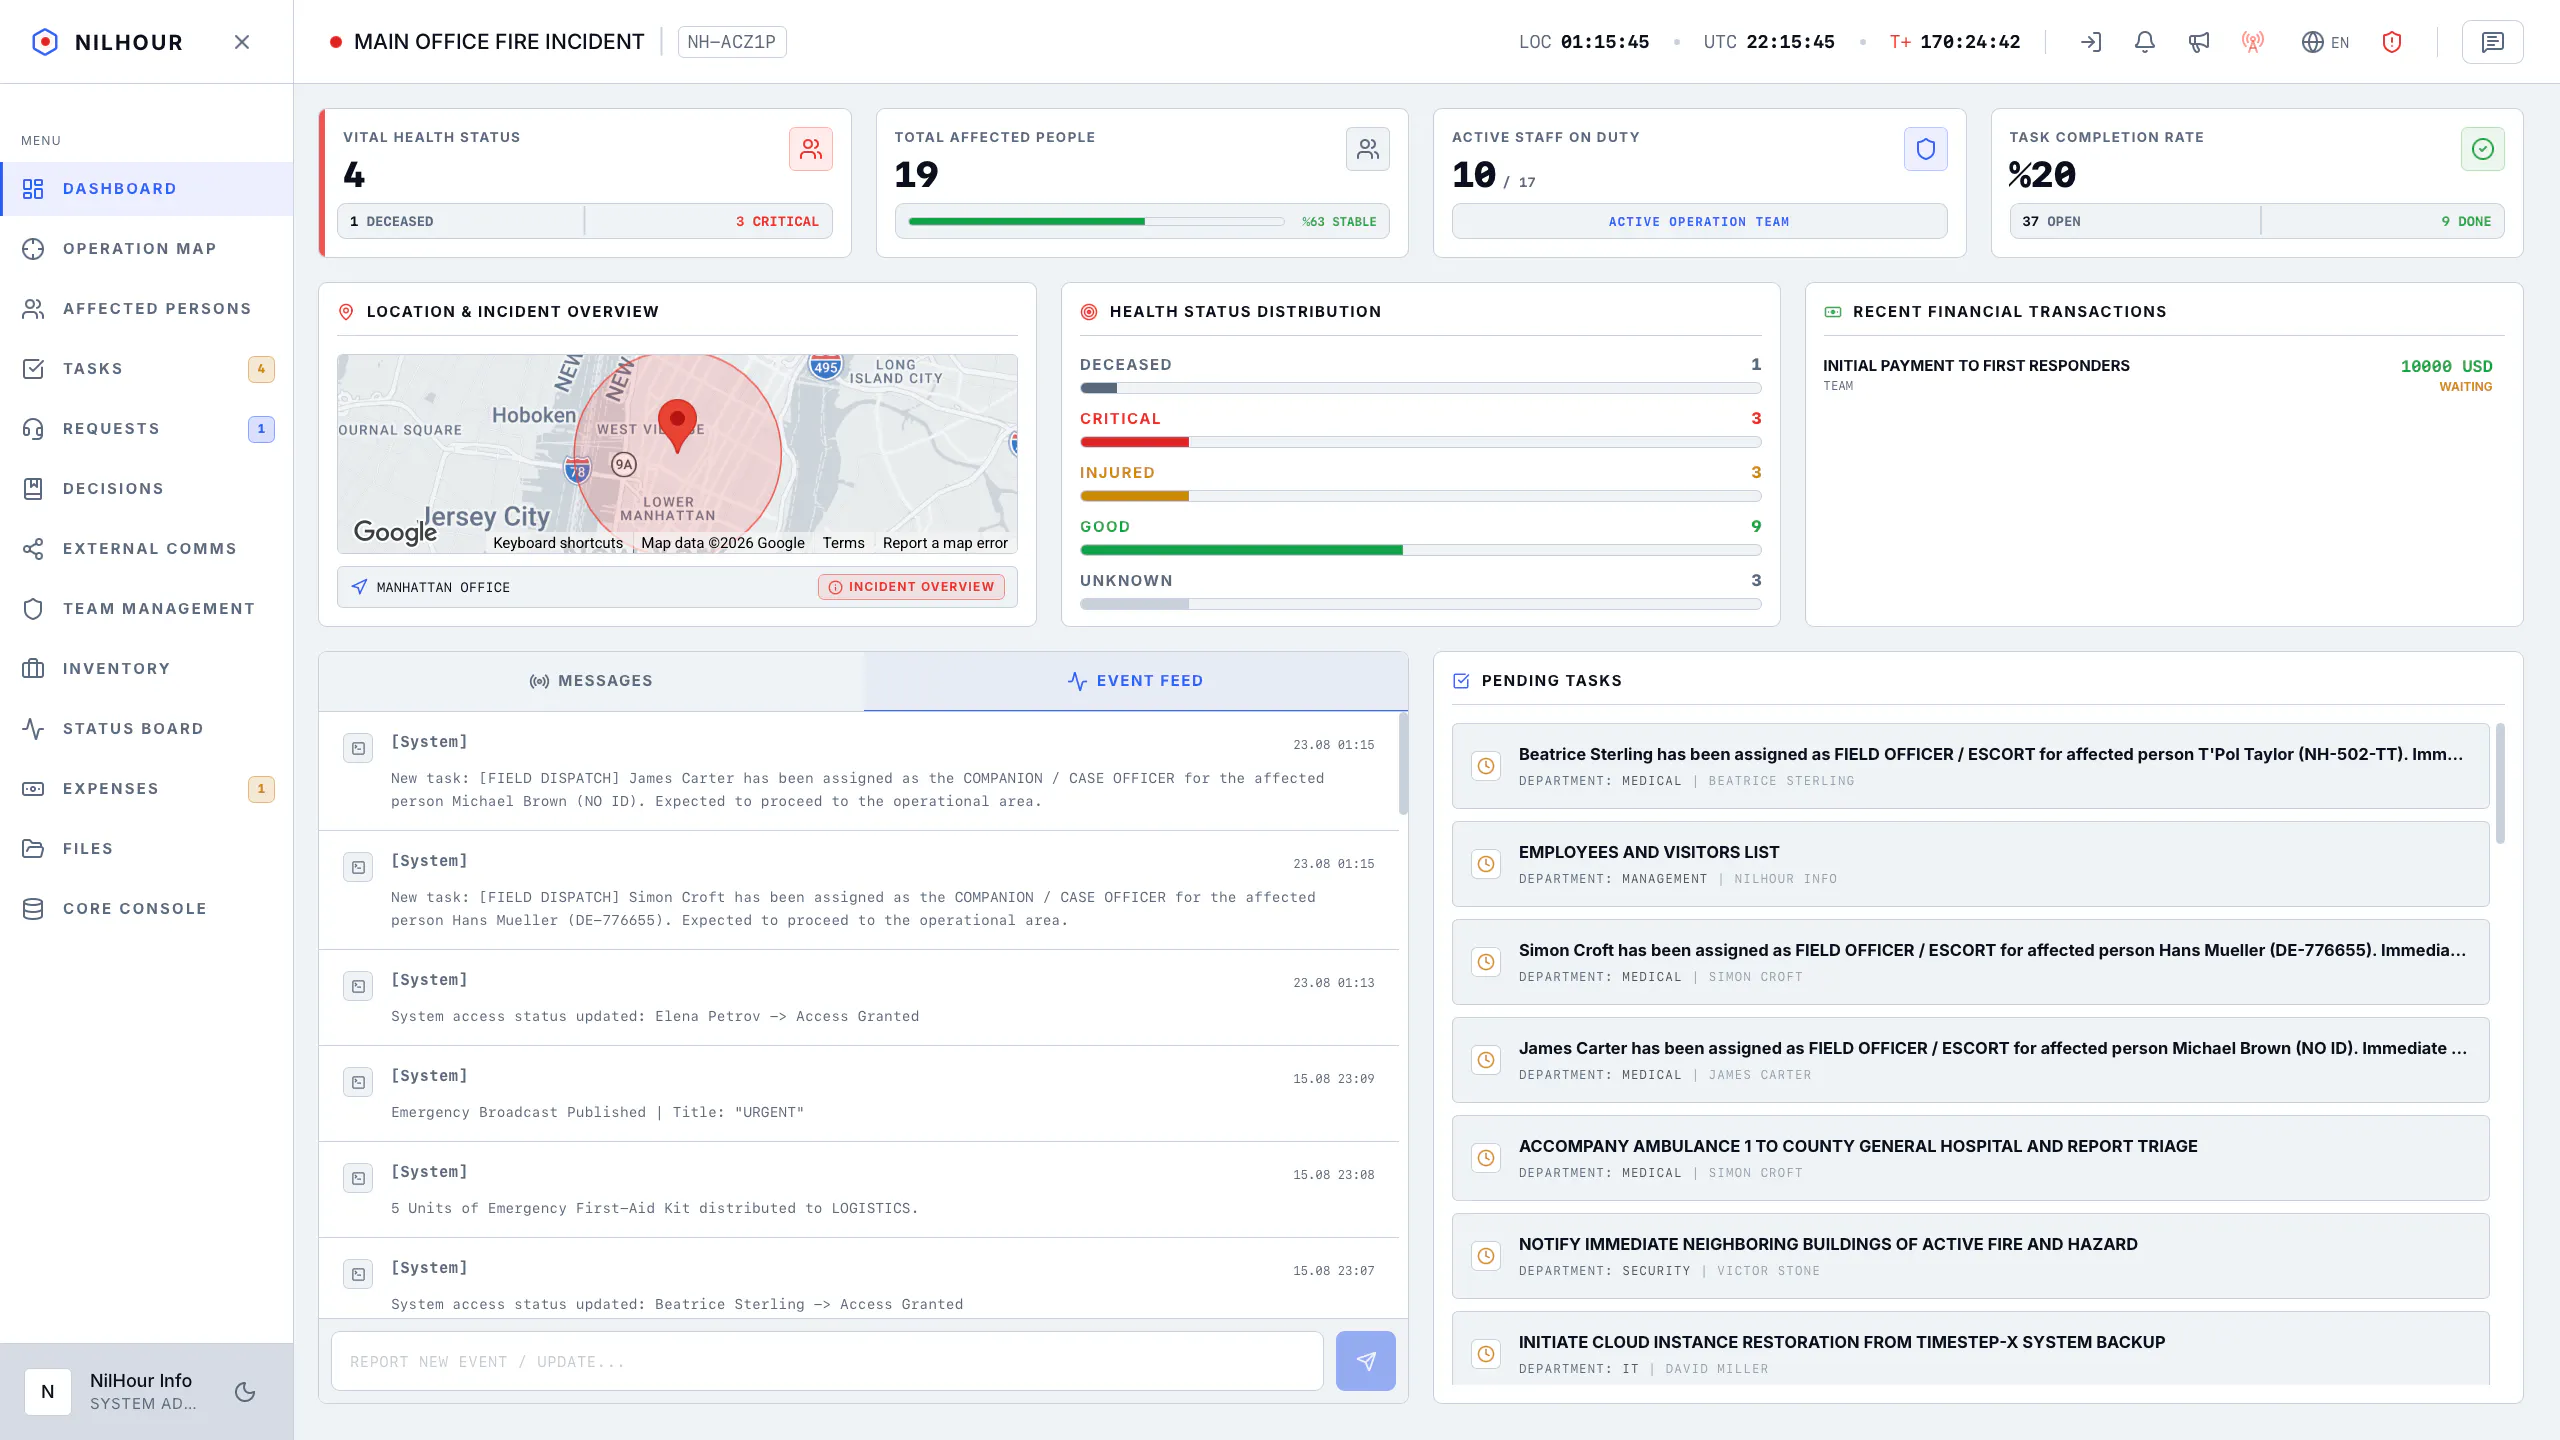Click the 9 Done tasks segment
Screen dimensions: 2560x1440
point(2383,221)
